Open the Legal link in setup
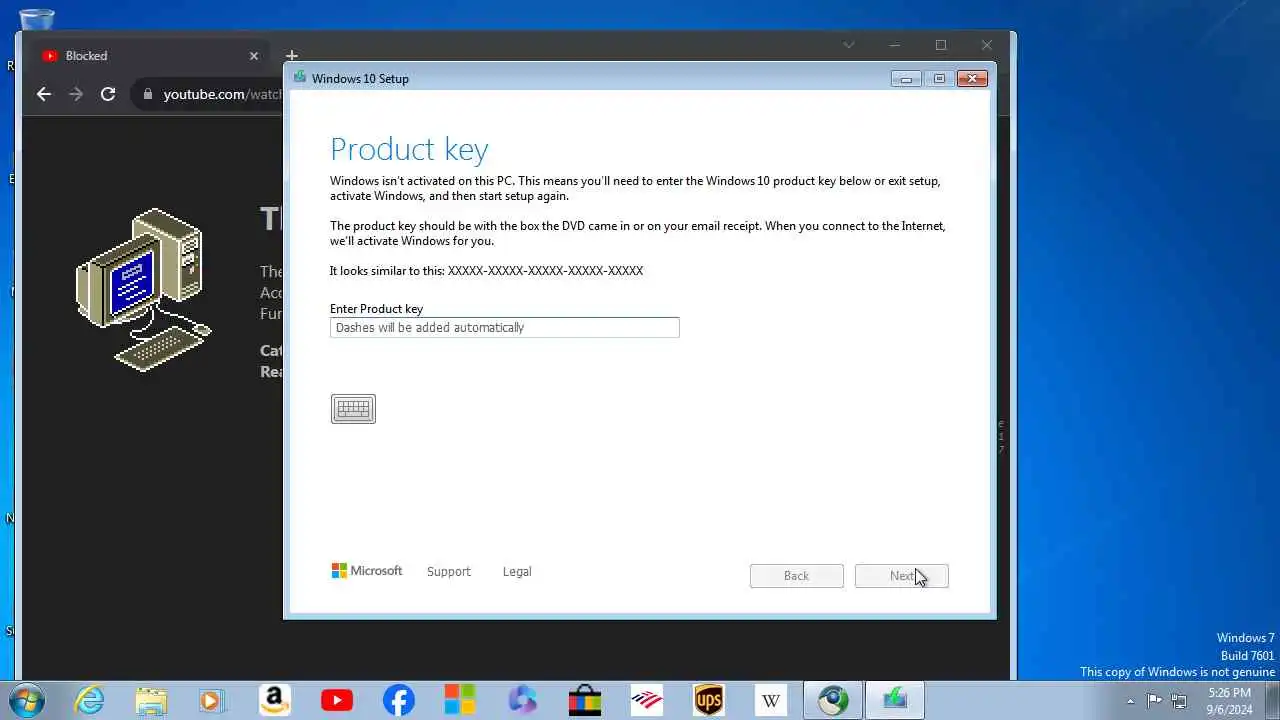 tap(517, 572)
